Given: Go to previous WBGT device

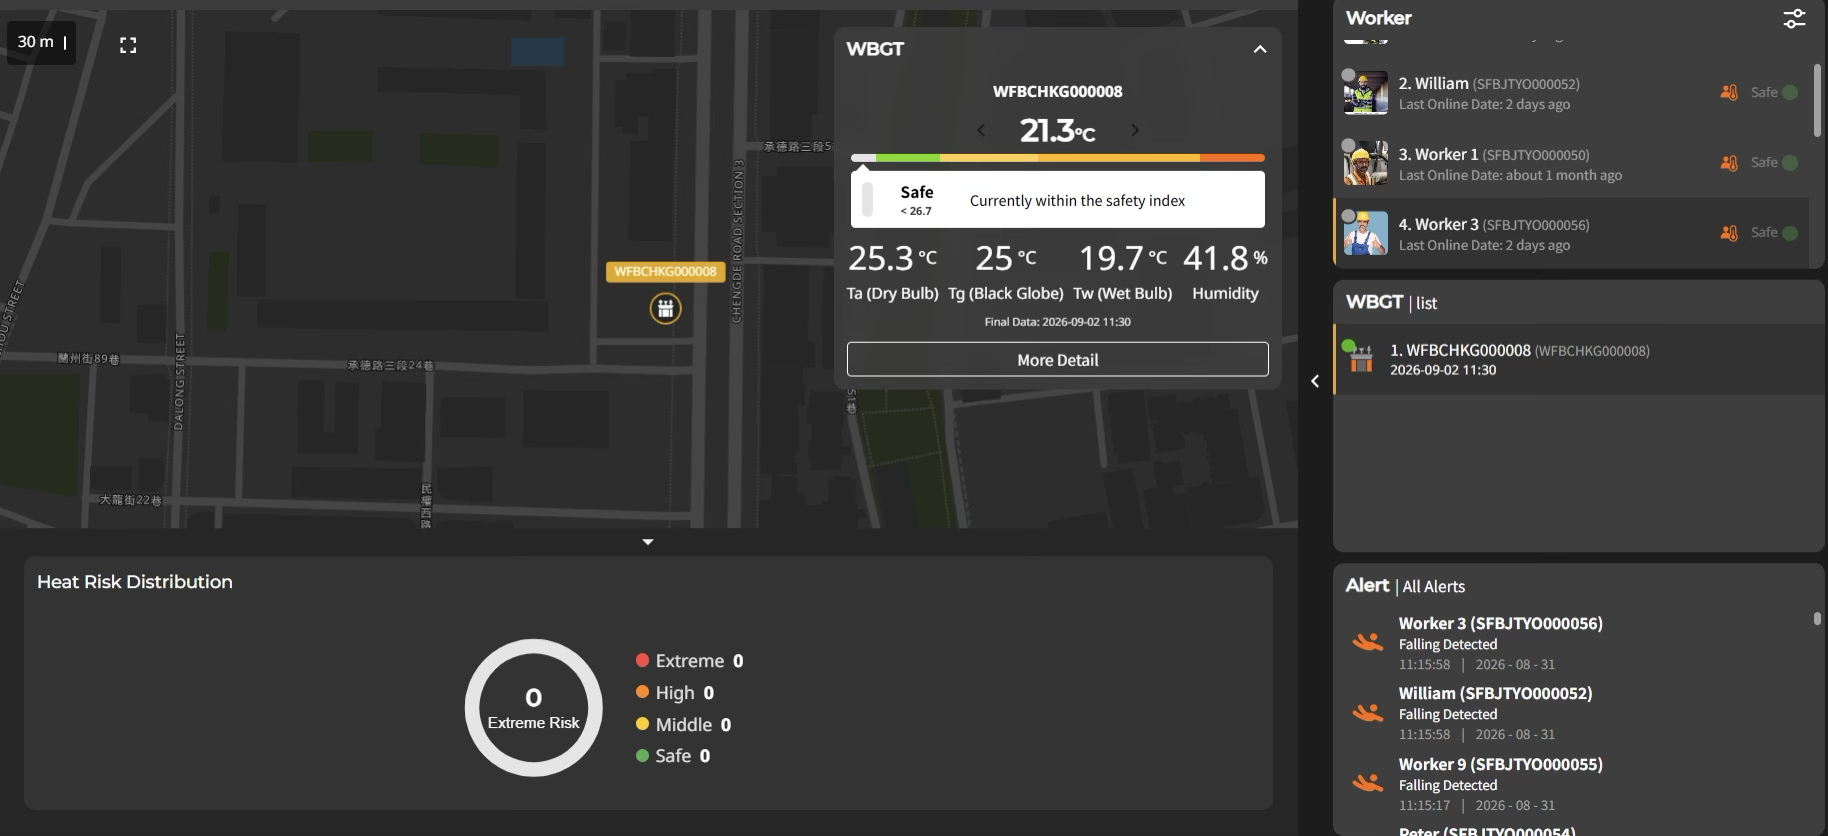Looking at the screenshot, I should [x=981, y=130].
